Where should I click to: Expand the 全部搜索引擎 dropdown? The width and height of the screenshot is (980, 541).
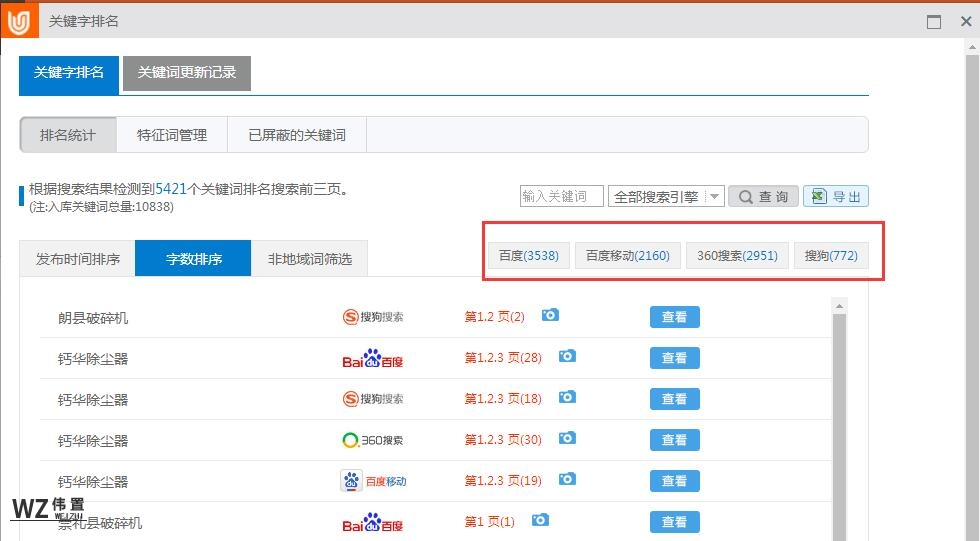[x=714, y=197]
